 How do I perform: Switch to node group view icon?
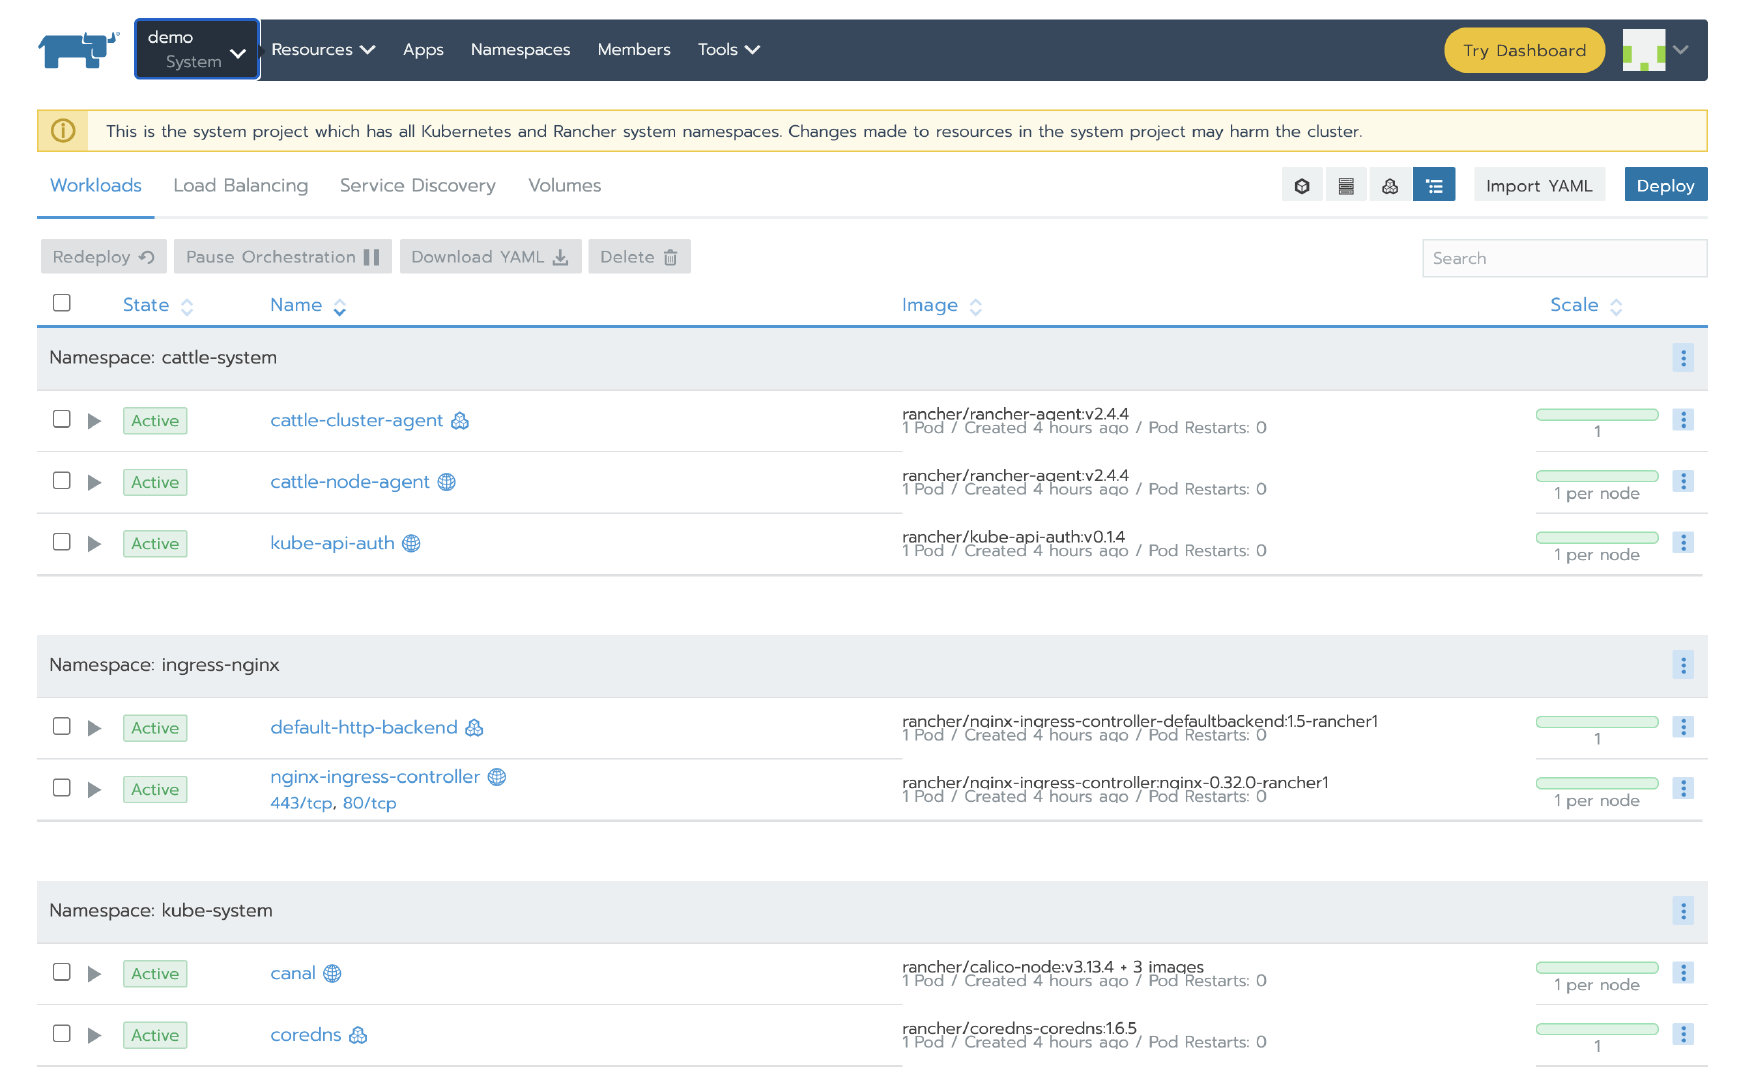point(1346,185)
